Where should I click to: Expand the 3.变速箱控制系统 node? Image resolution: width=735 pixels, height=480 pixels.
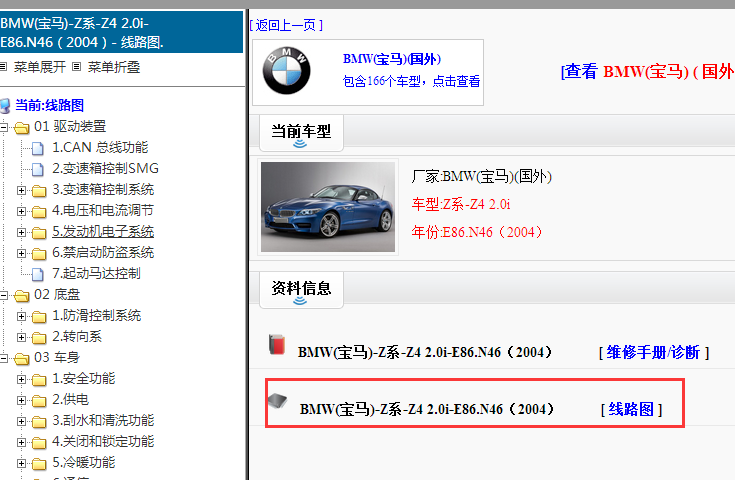click(x=22, y=190)
